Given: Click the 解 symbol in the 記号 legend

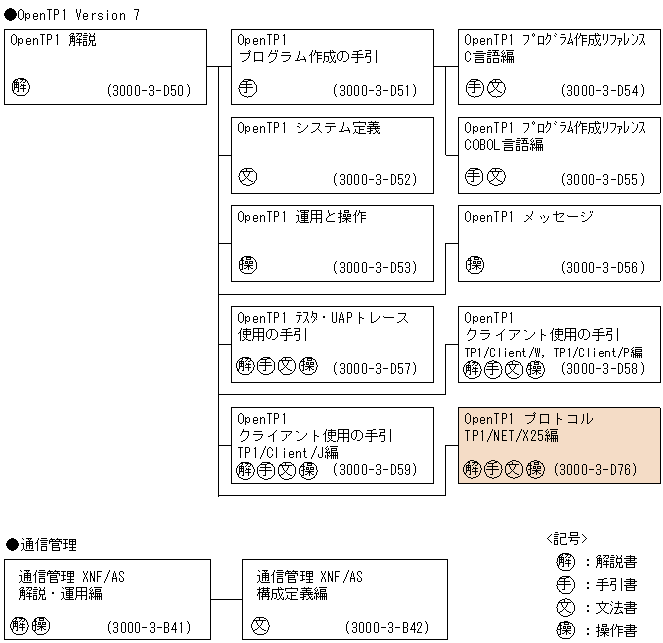Looking at the screenshot, I should (566, 562).
